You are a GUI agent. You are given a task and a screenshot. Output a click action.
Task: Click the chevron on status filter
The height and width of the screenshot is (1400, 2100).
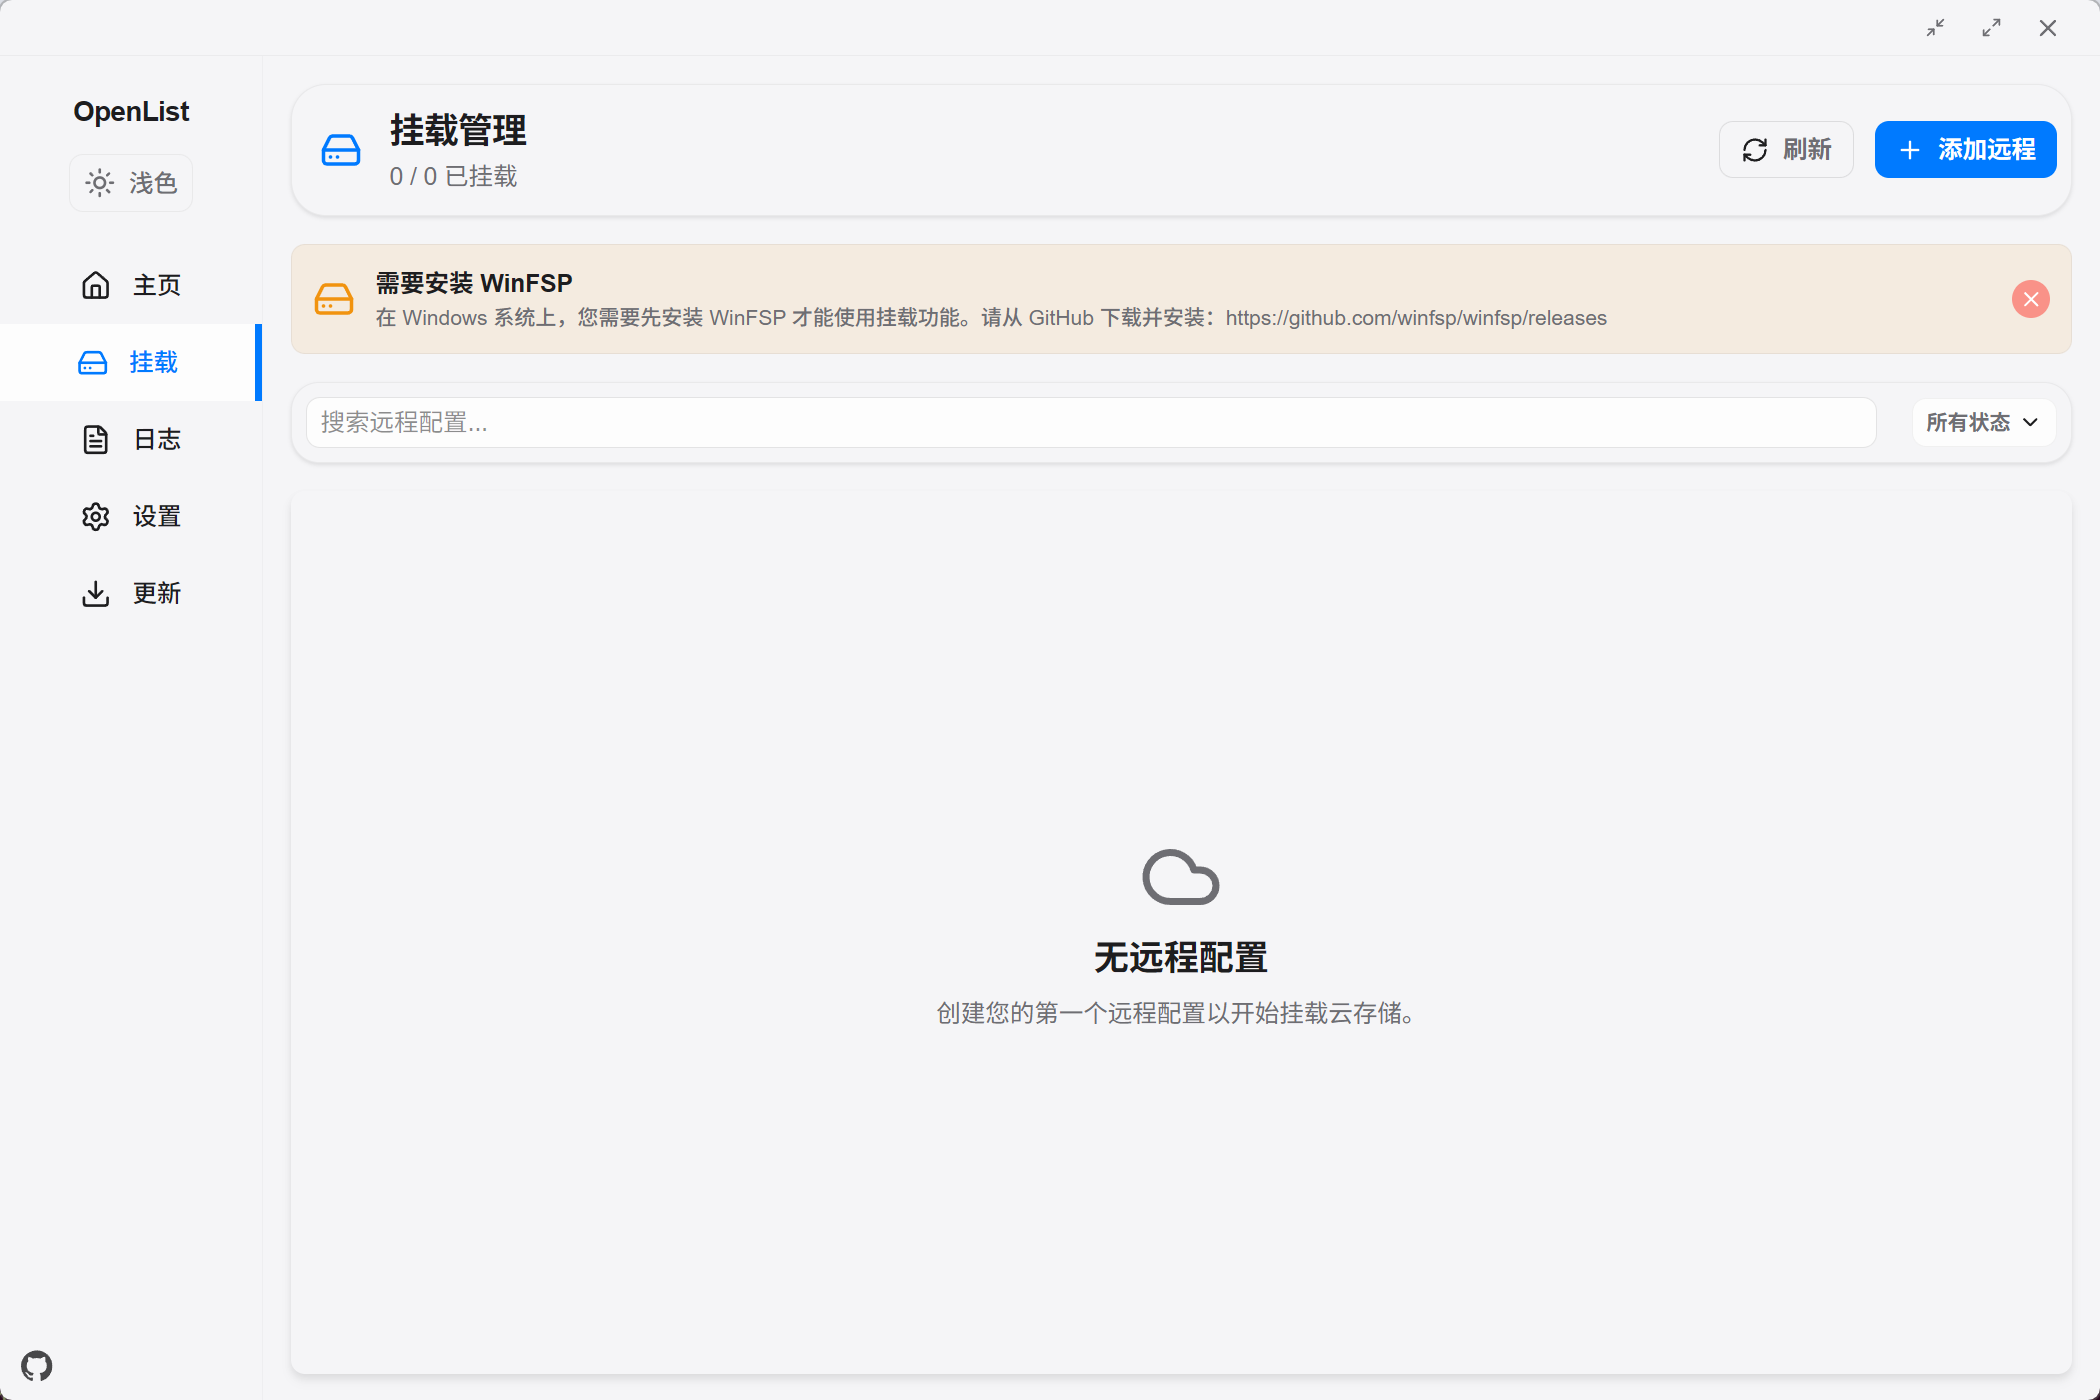pyautogui.click(x=2030, y=423)
